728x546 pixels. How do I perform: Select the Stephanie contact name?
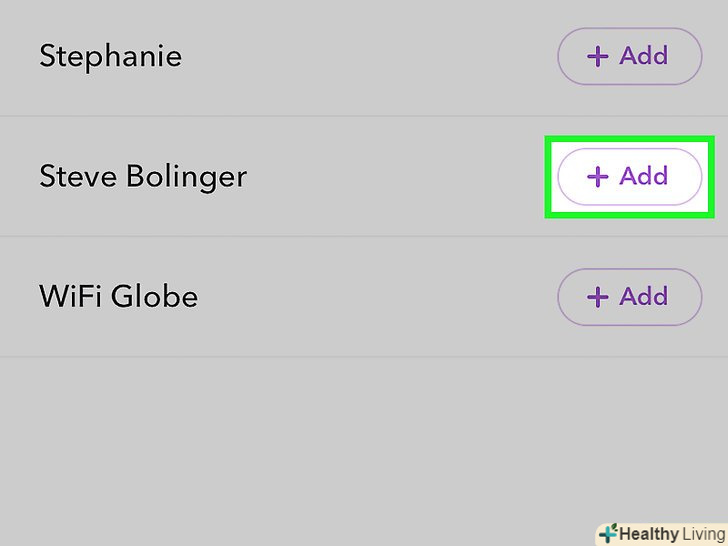tap(110, 56)
